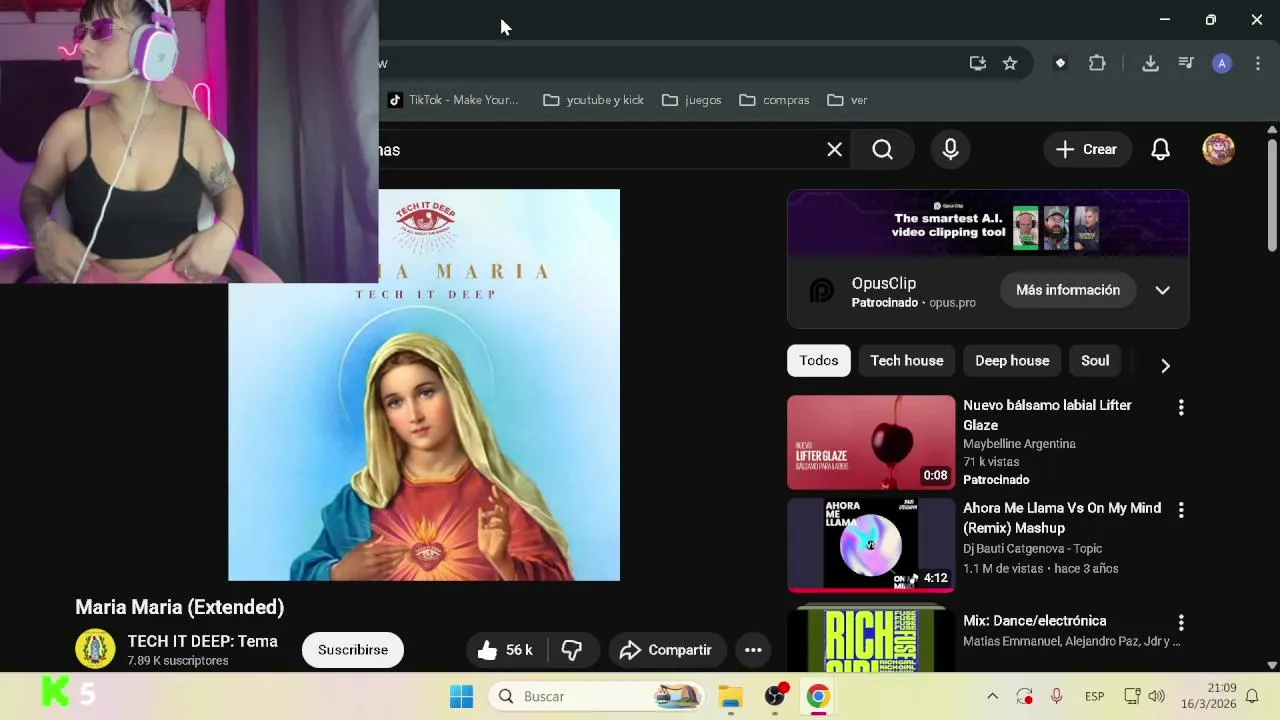Click the OpusClip logo icon
1280x720 pixels.
(821, 291)
